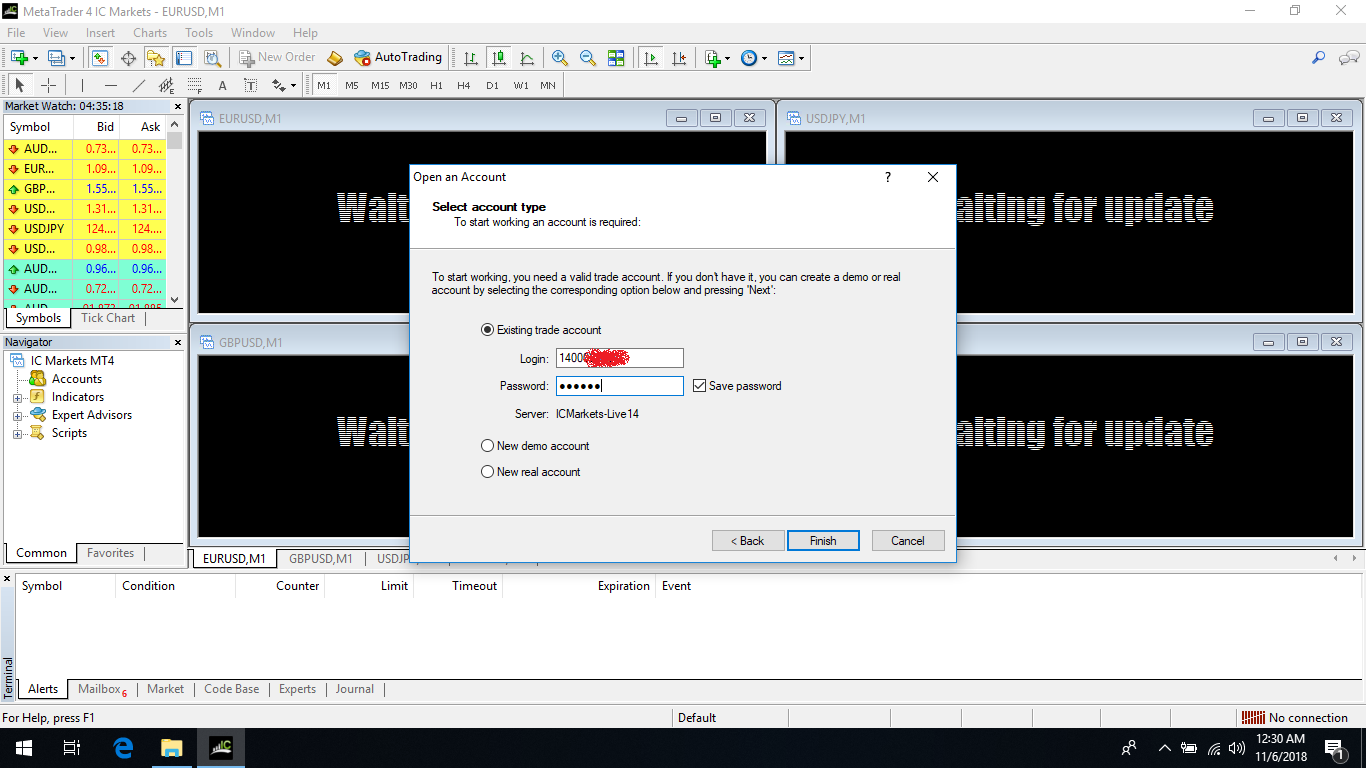1366x768 pixels.
Task: Click the Back button in dialog
Action: click(x=748, y=540)
